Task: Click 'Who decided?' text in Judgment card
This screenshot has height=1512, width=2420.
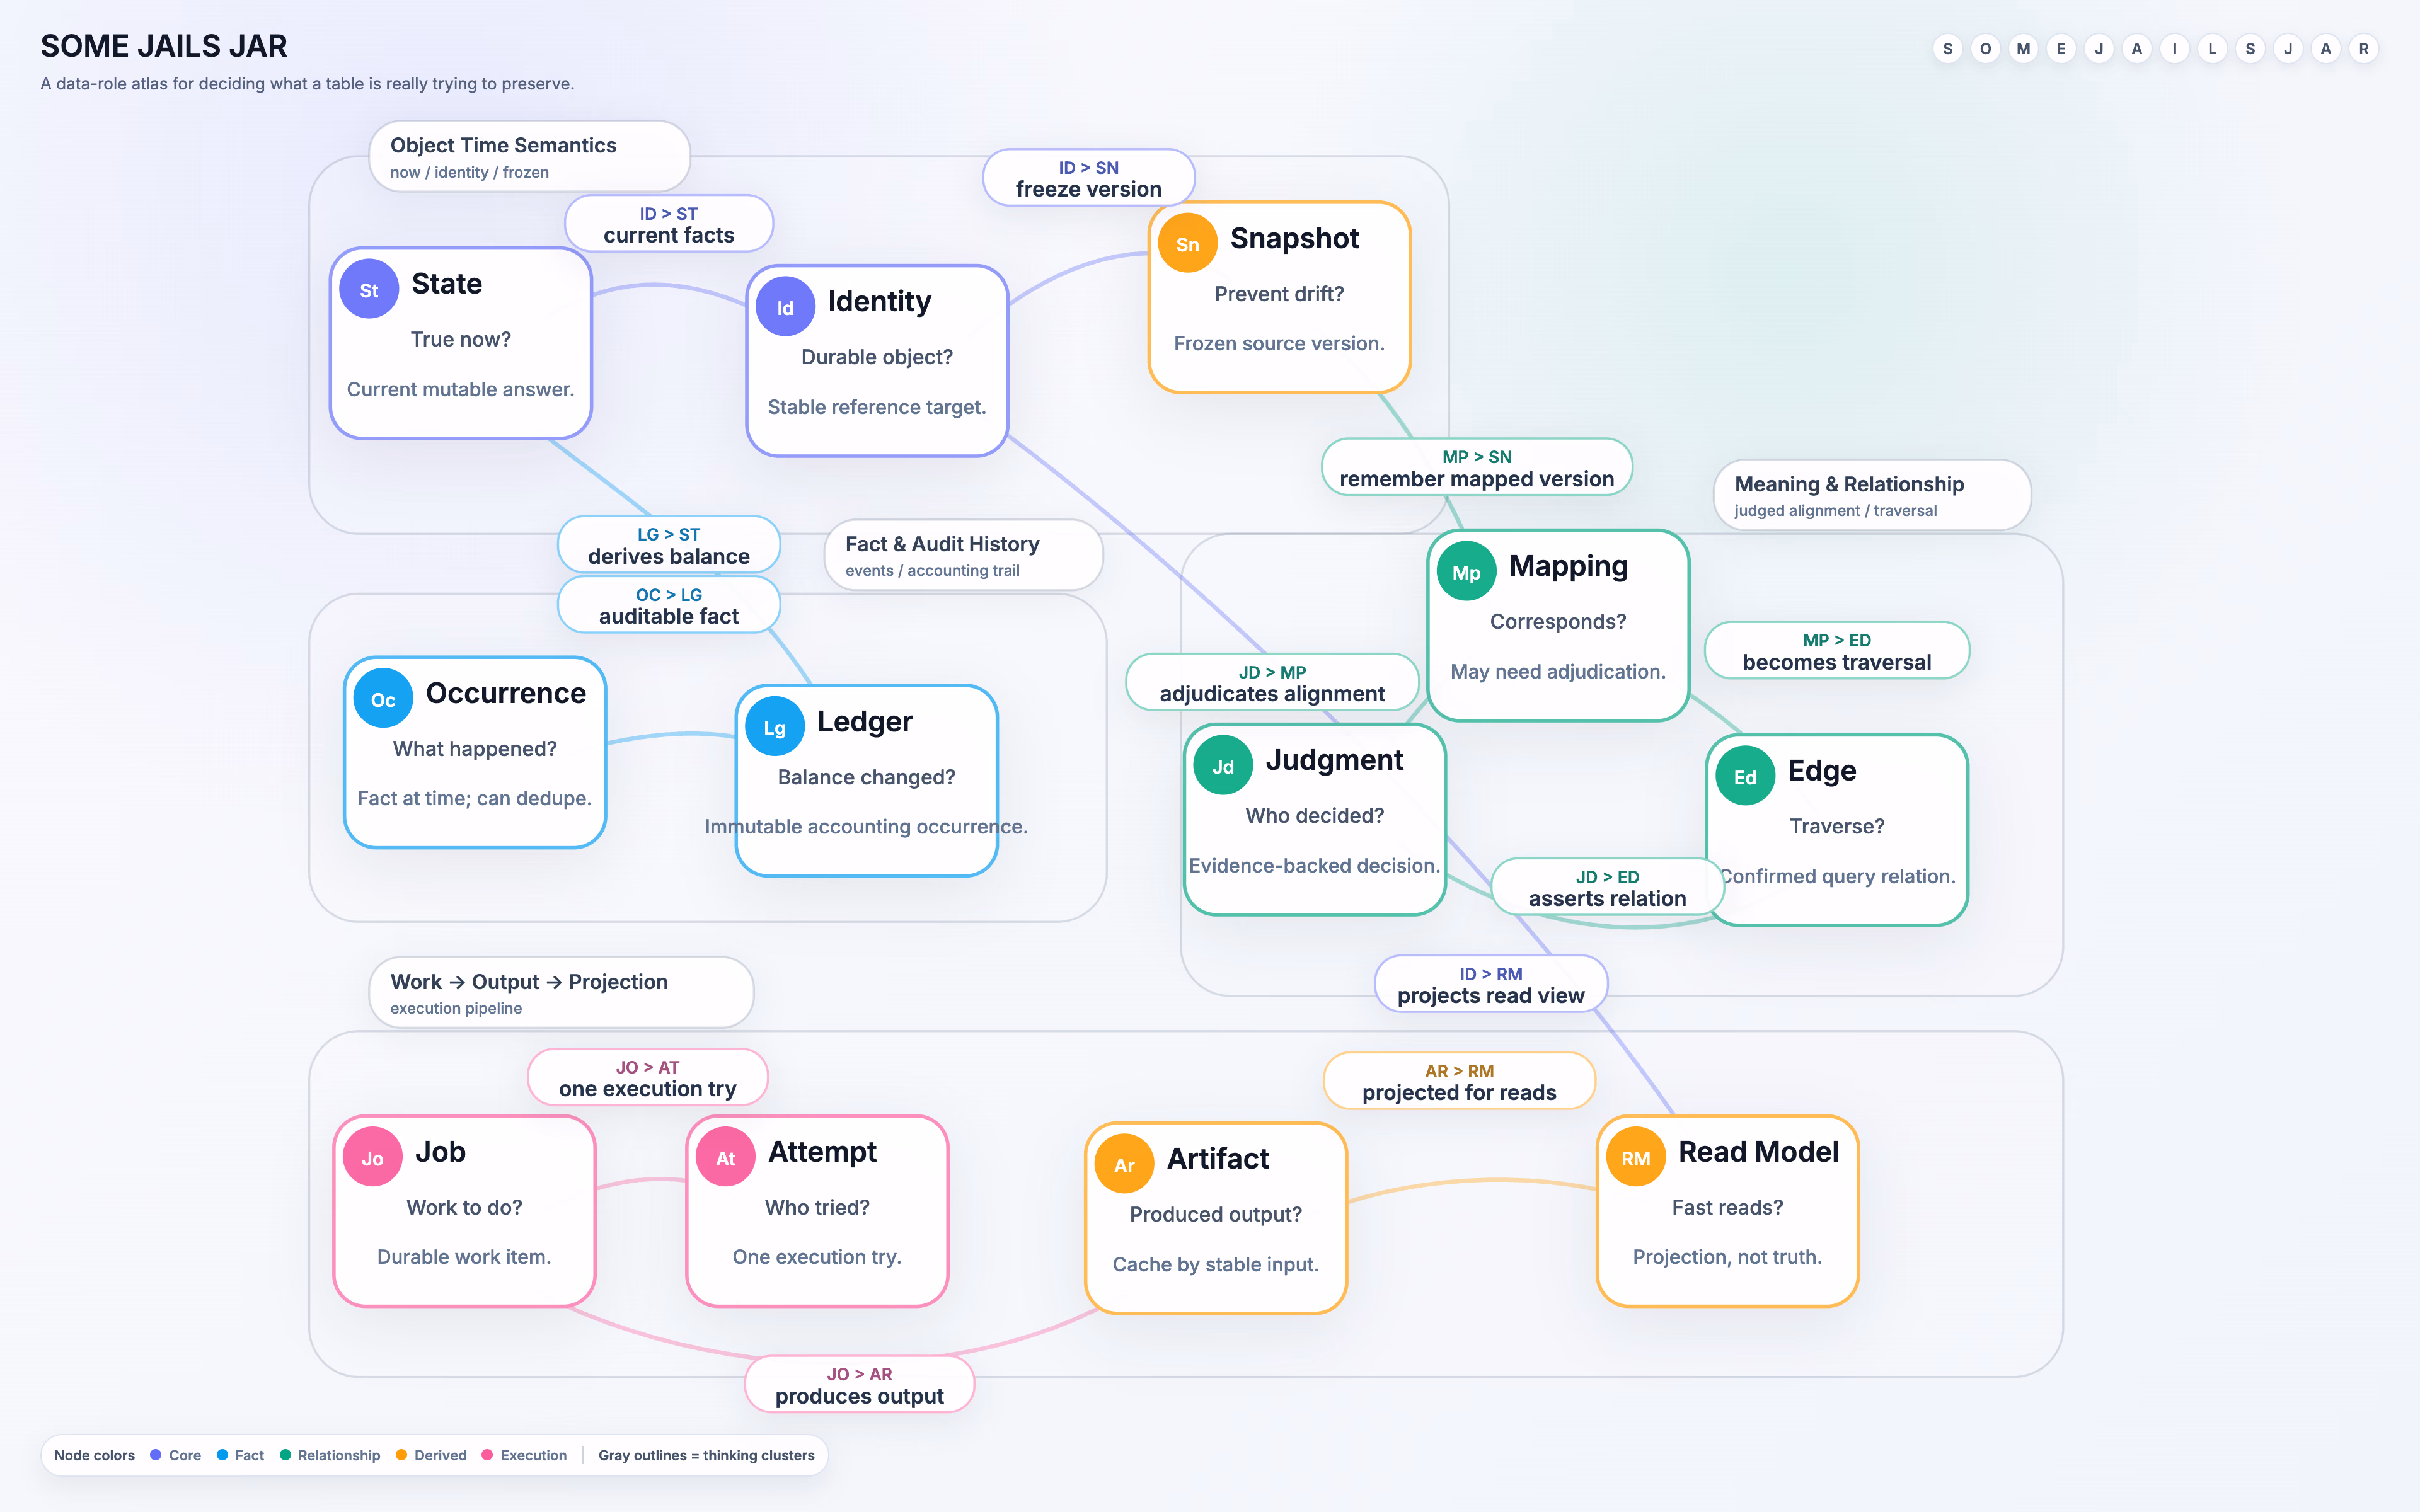Action: coord(1315,816)
